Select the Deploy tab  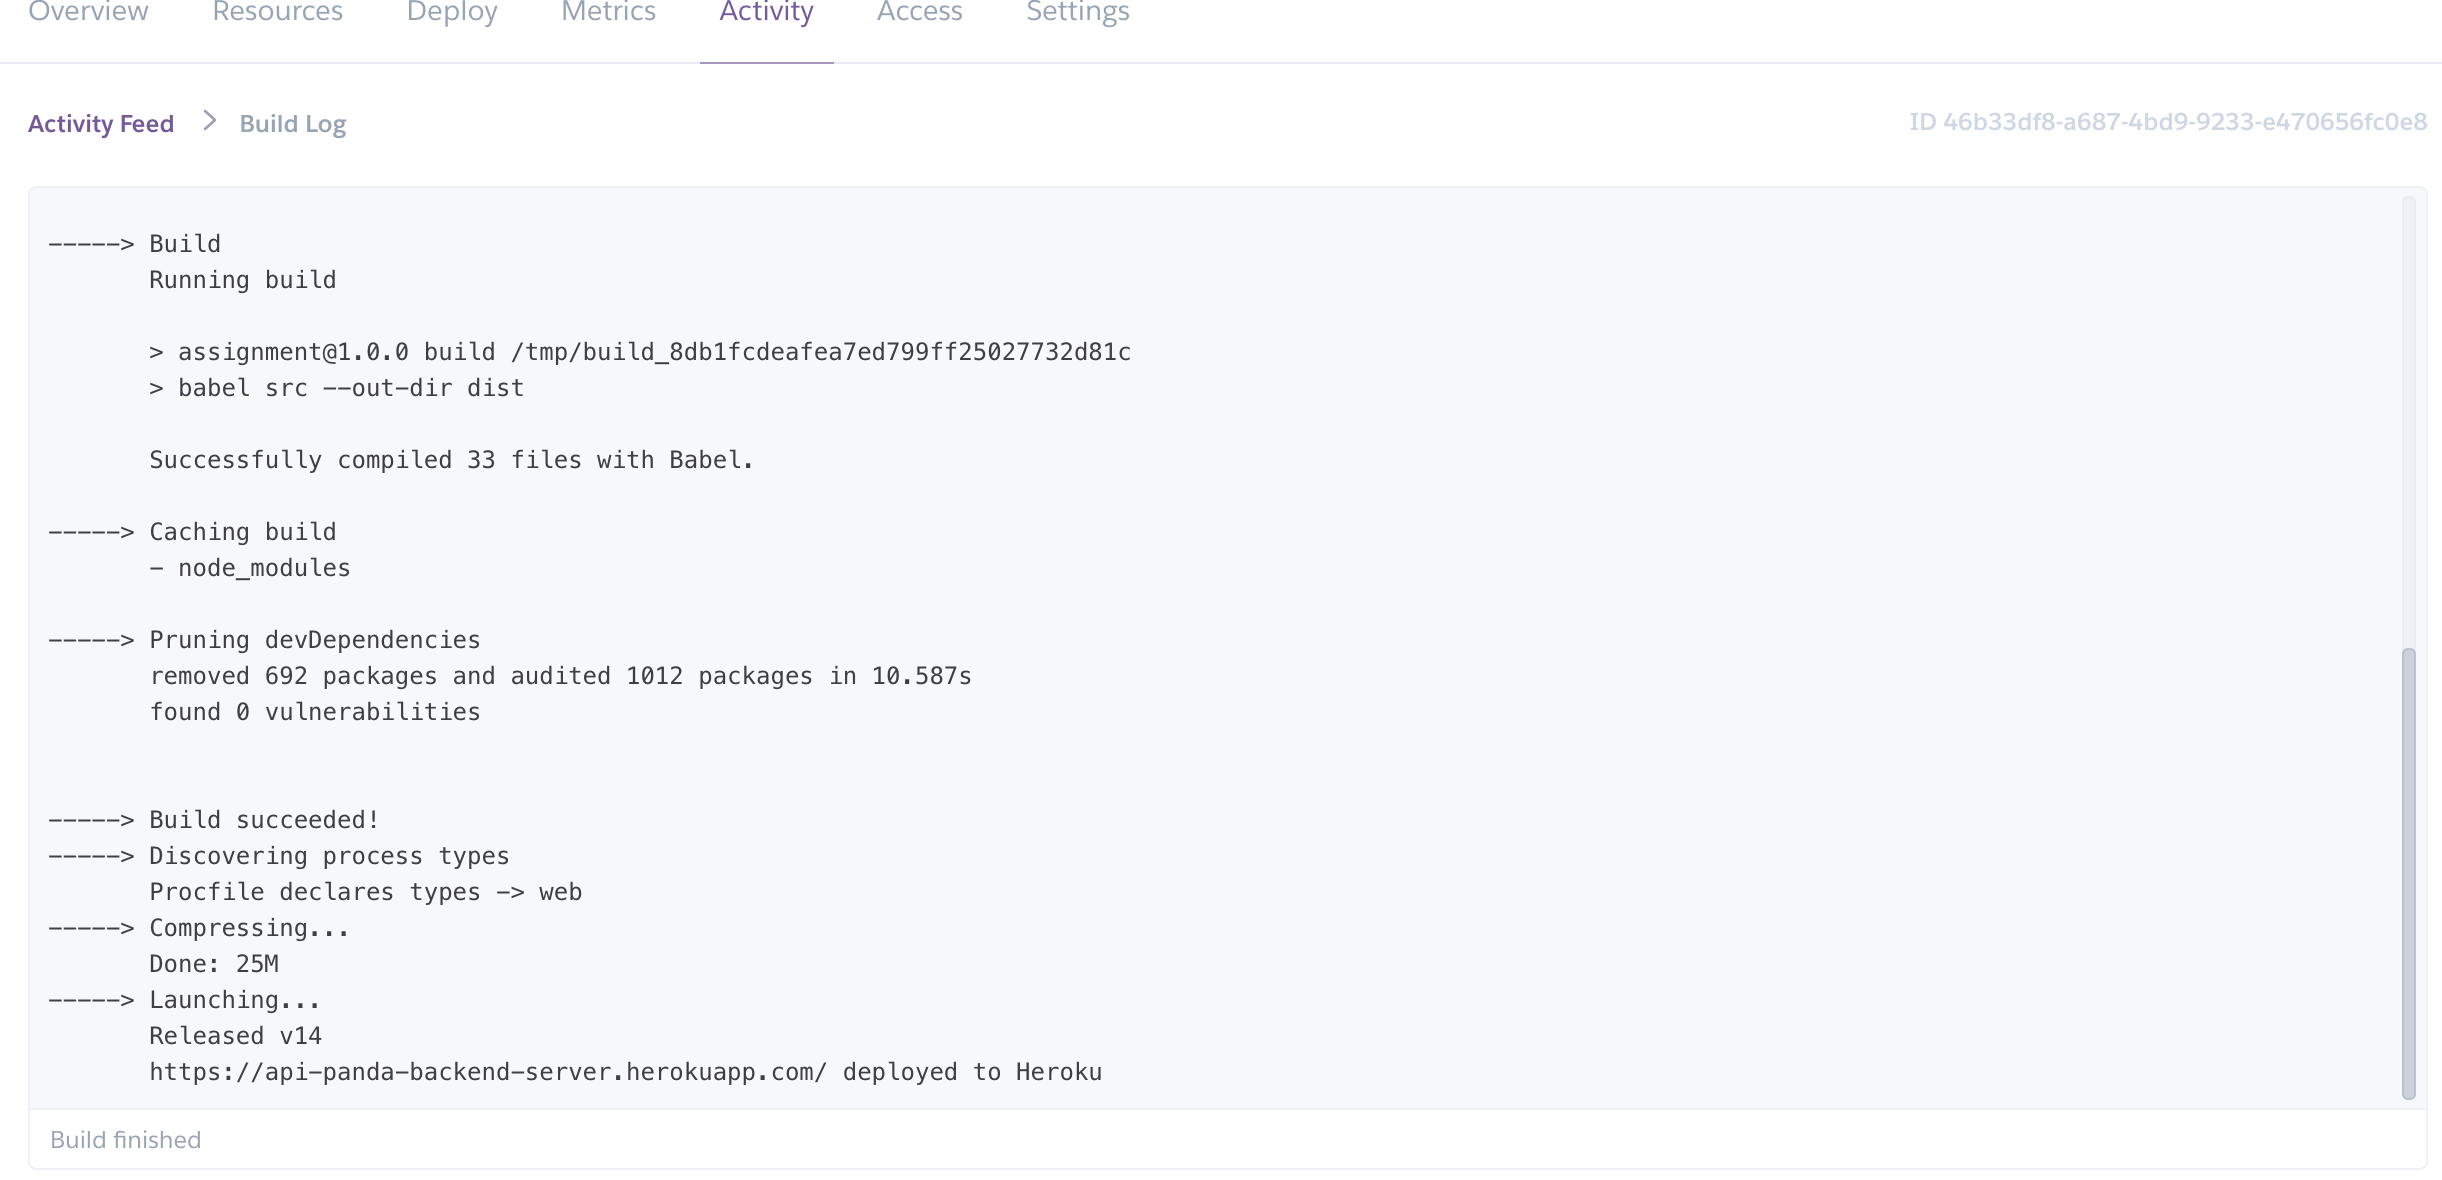(x=451, y=13)
